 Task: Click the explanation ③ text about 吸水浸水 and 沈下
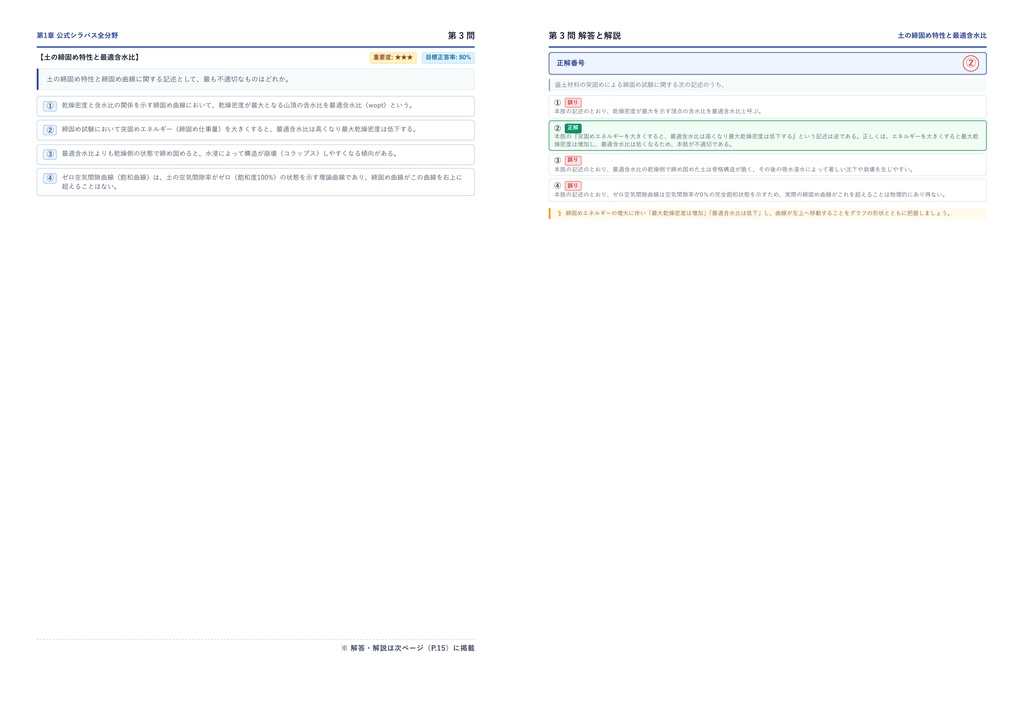click(734, 169)
